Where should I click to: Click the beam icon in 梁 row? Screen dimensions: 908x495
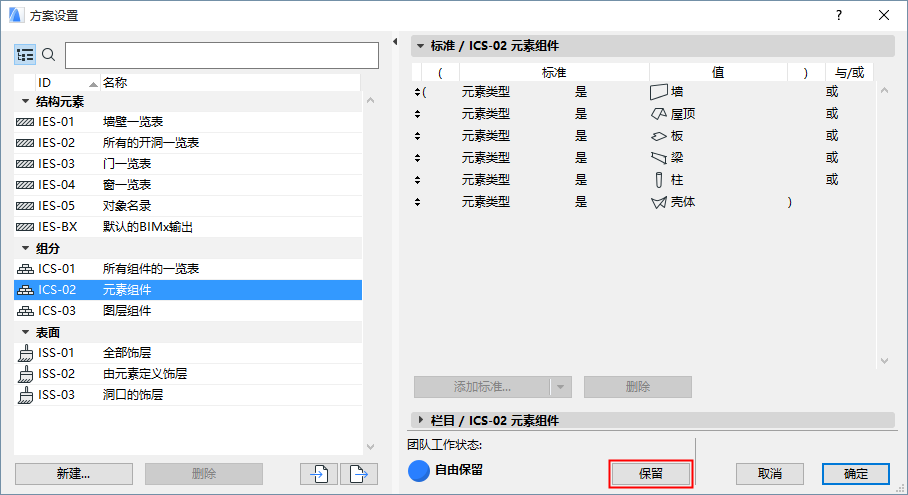coord(658,158)
